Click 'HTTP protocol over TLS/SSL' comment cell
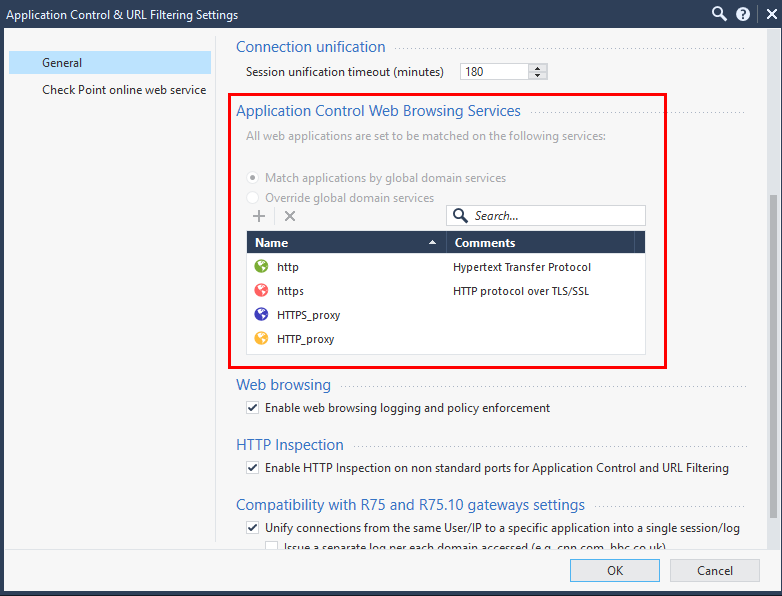 [x=521, y=291]
